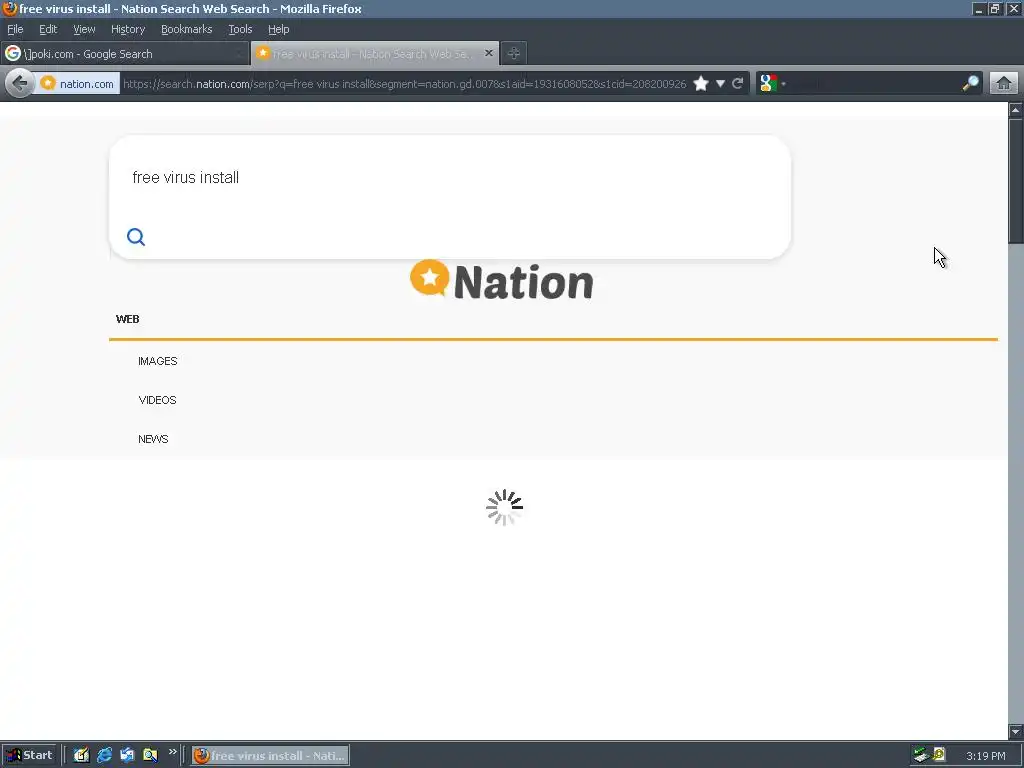
Task: Select the WEB results category
Action: tap(127, 319)
